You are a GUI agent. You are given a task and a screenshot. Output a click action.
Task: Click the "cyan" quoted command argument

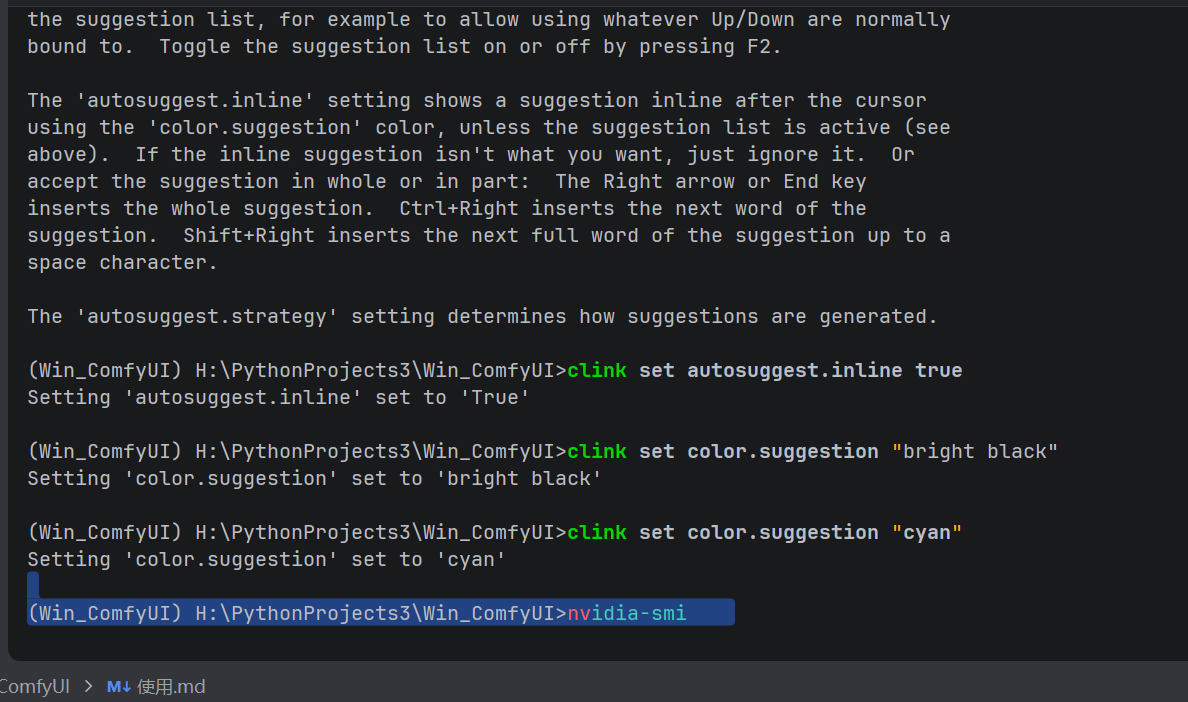tap(927, 532)
